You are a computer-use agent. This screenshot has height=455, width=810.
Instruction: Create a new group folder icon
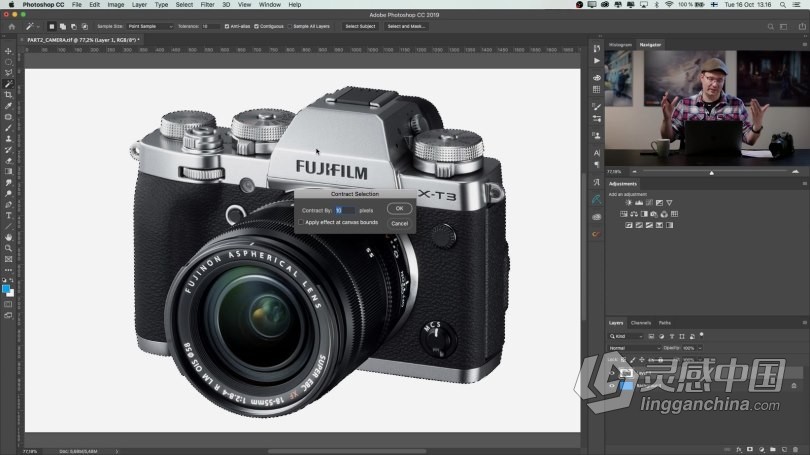[x=773, y=450]
